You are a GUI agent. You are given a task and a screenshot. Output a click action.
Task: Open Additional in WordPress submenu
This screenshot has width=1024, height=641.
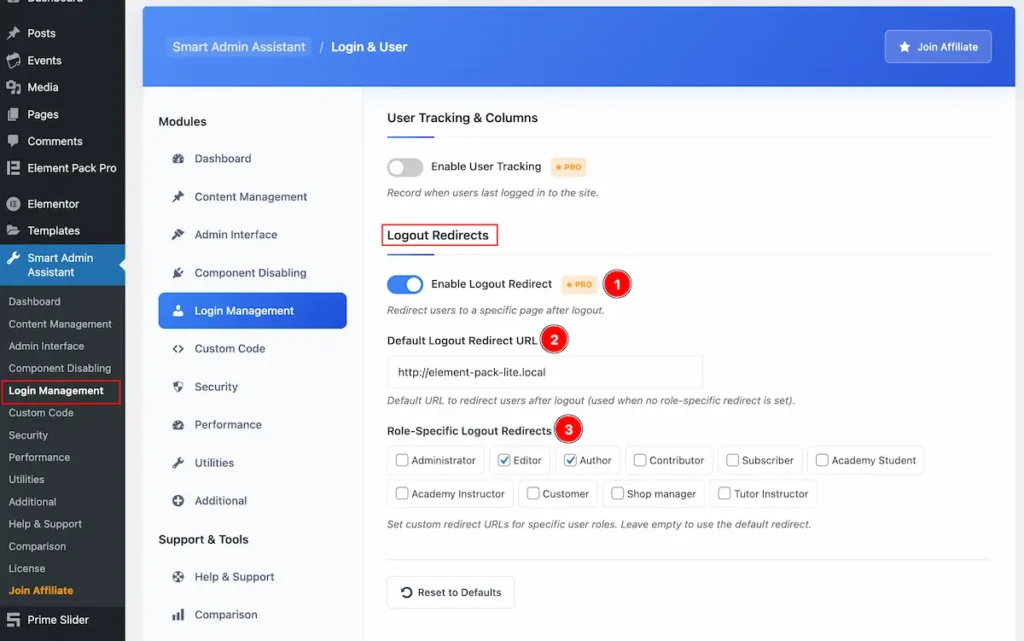[x=33, y=501]
